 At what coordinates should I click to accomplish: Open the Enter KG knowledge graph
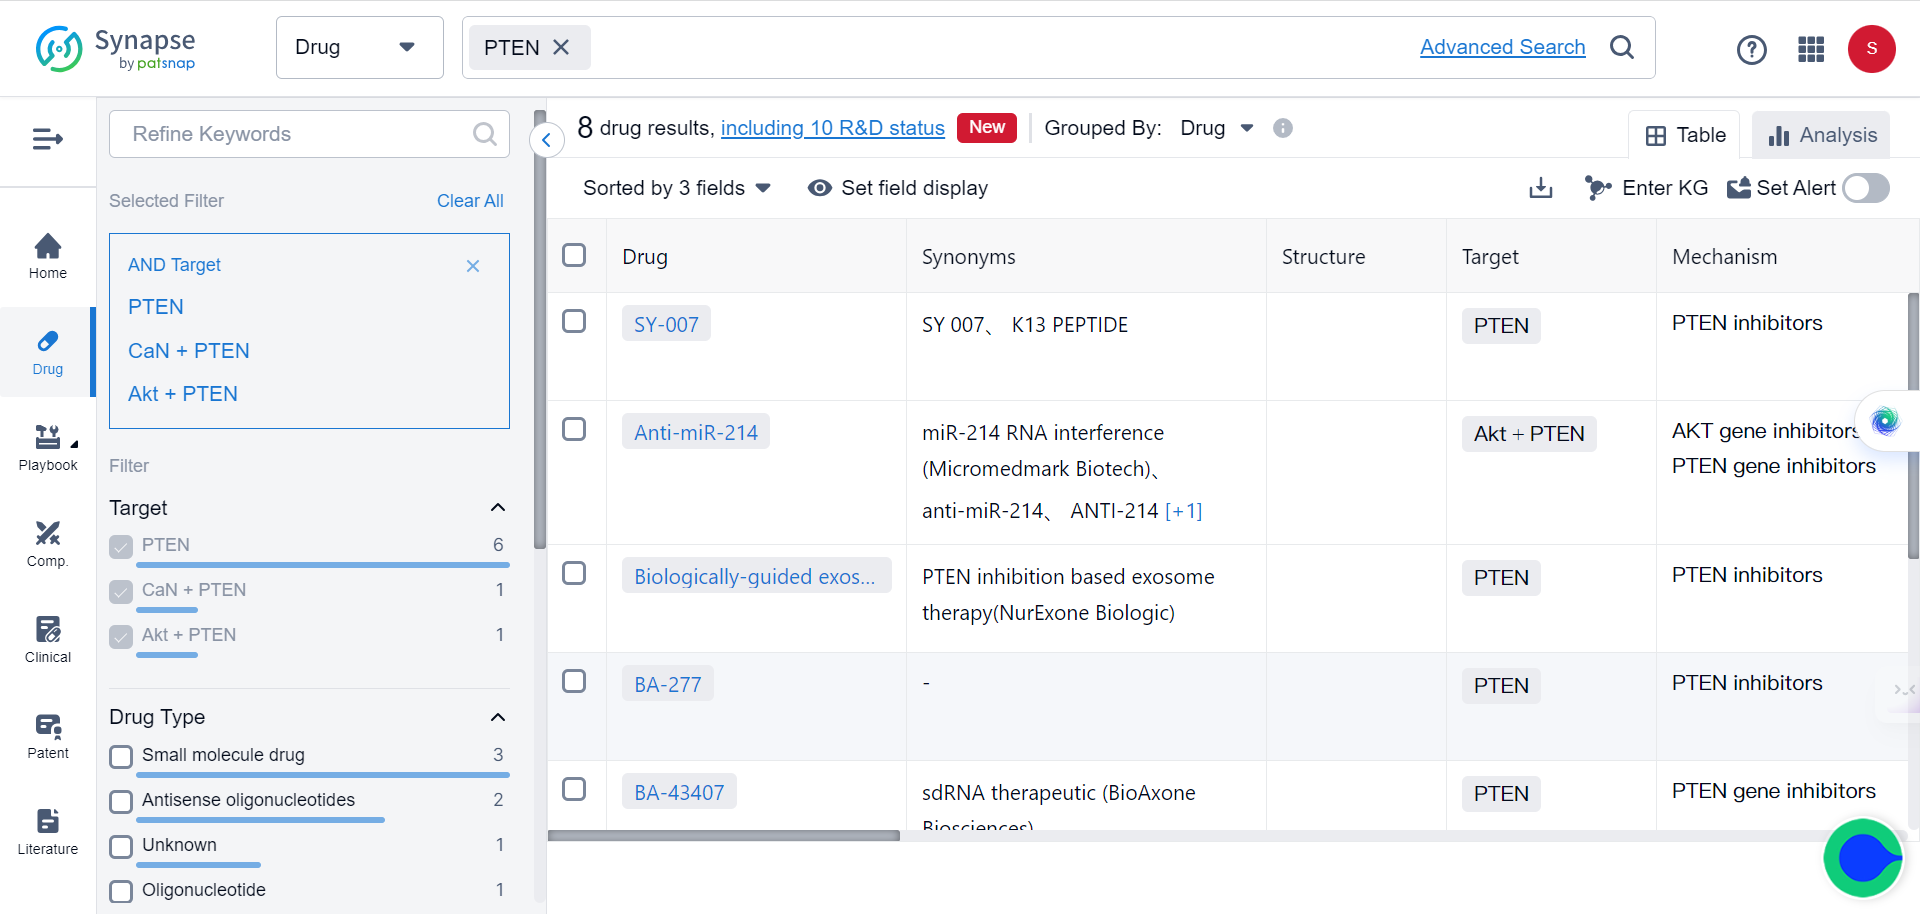1646,188
